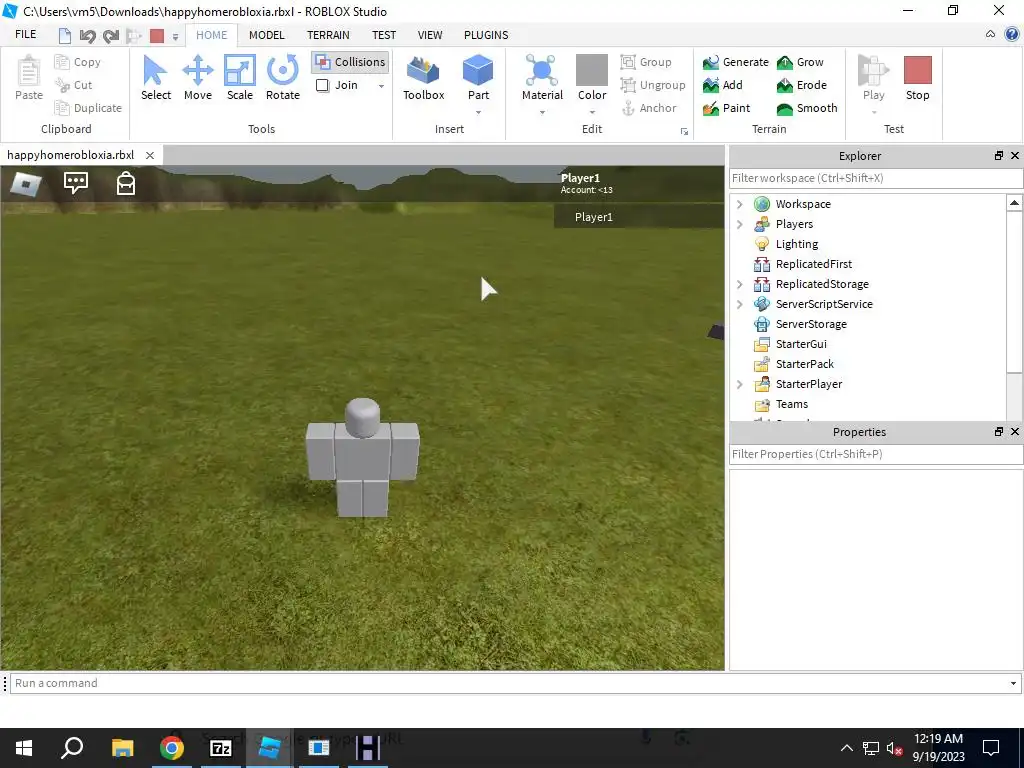Stop the play test
Image resolution: width=1024 pixels, height=768 pixels.
[x=917, y=78]
